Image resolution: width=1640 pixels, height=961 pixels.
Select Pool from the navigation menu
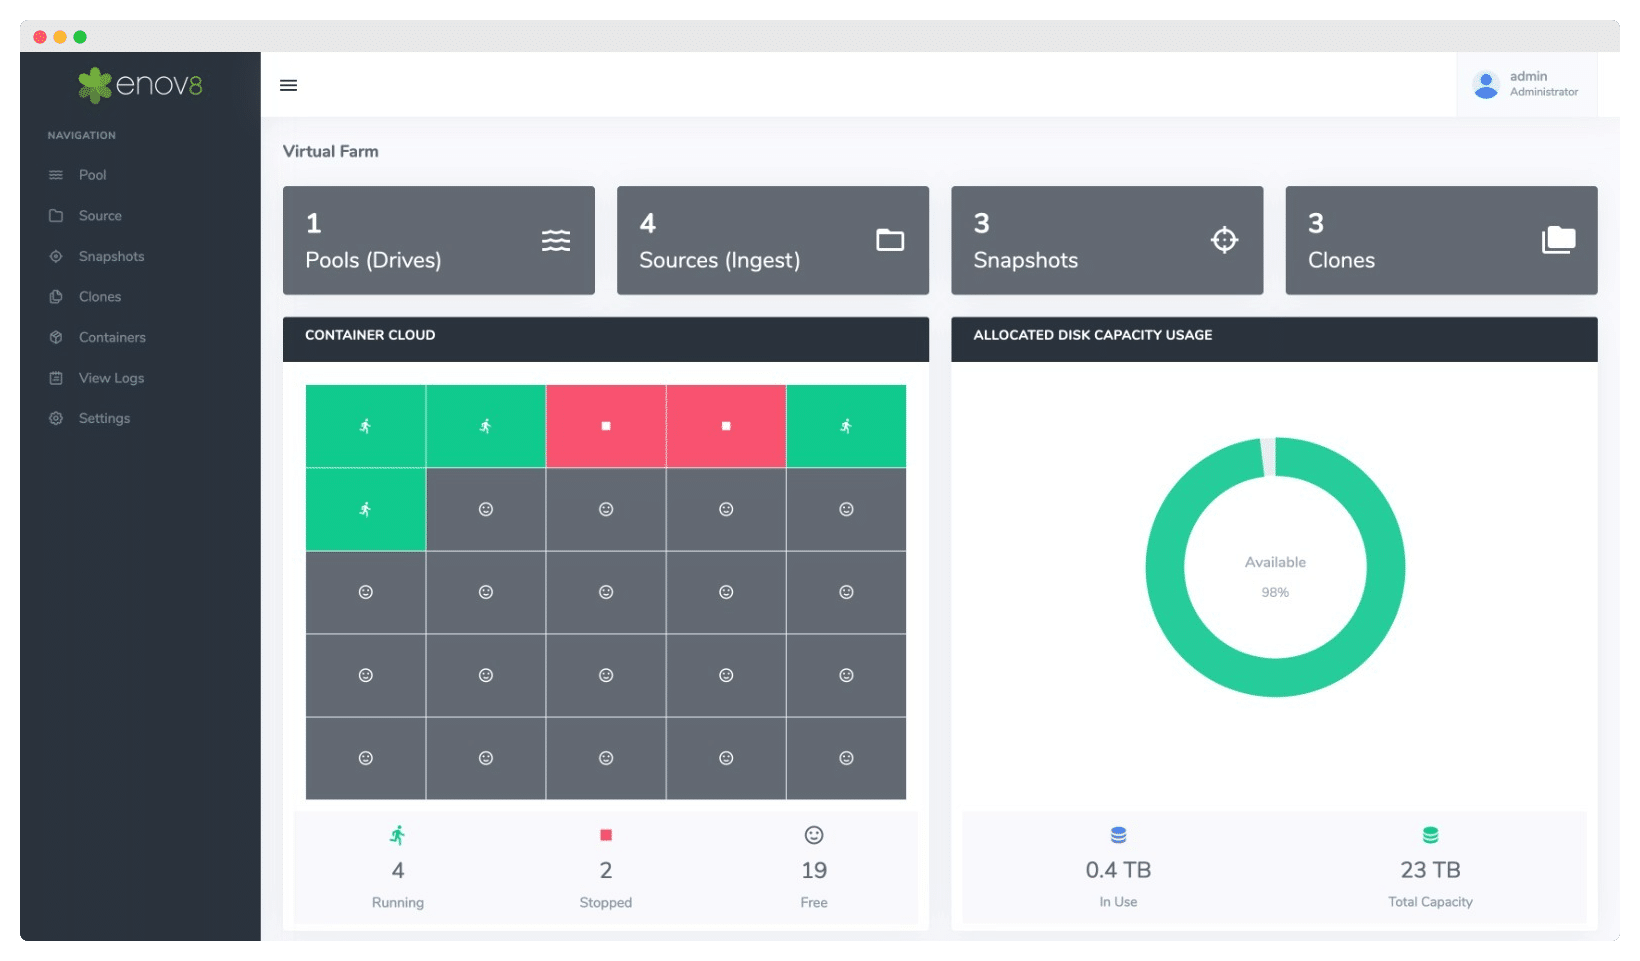[x=92, y=174]
